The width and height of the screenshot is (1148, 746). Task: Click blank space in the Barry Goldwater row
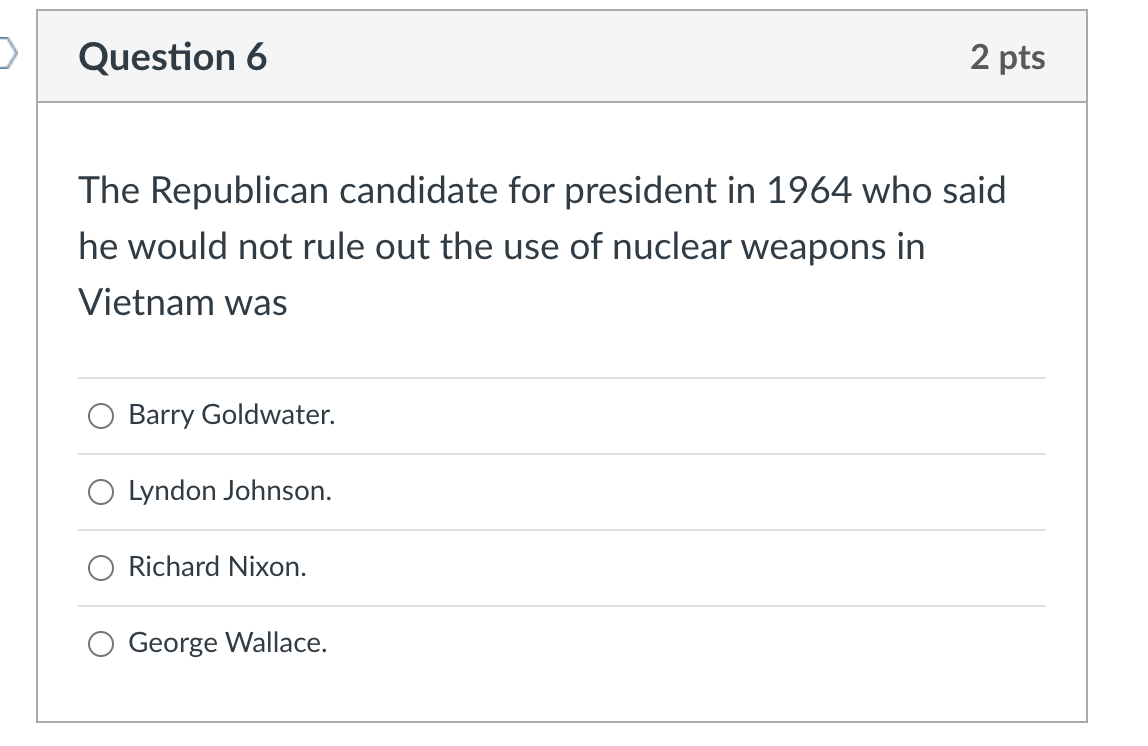tap(688, 416)
